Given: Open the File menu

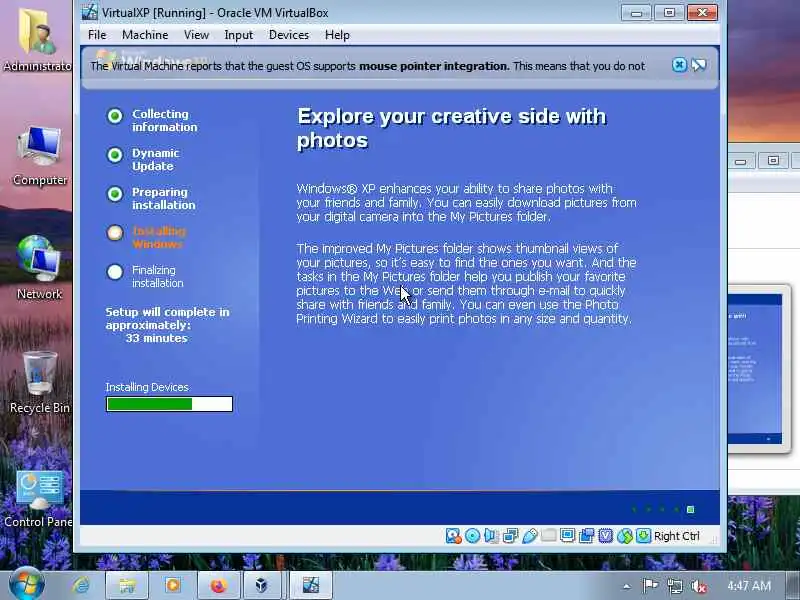Looking at the screenshot, I should click(x=97, y=35).
